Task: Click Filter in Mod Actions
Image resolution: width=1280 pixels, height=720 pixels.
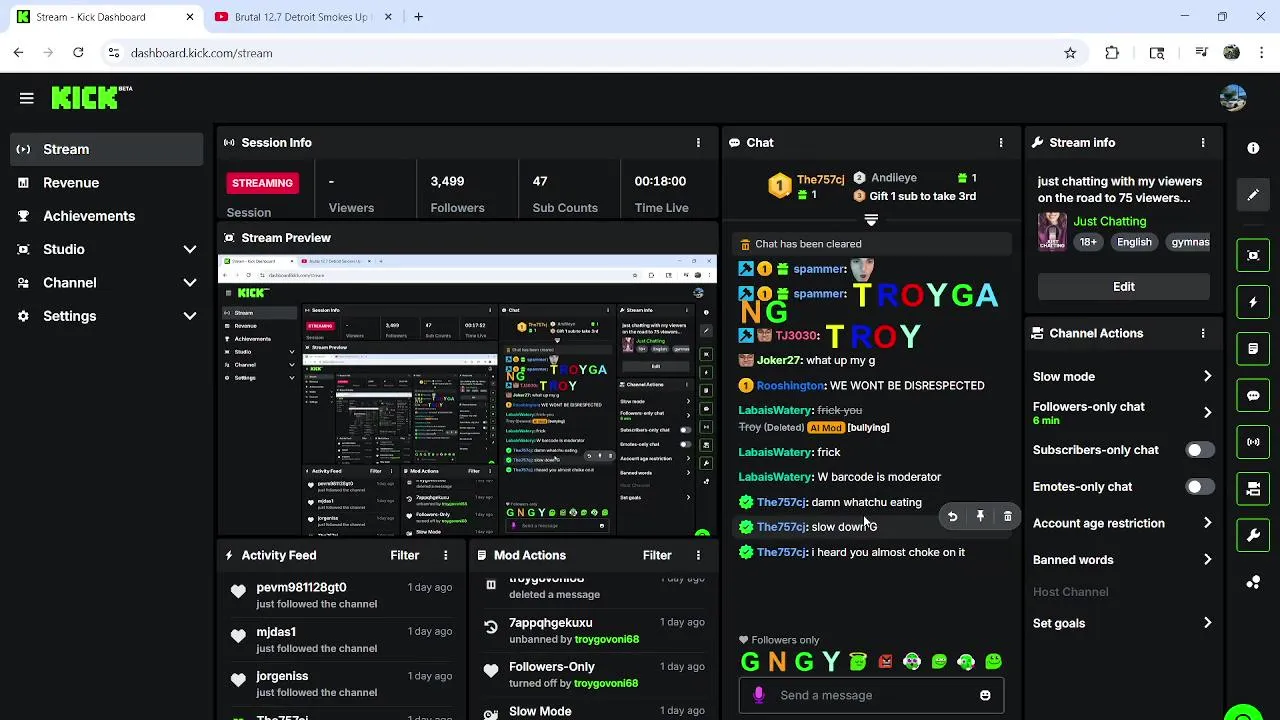Action: 657,556
